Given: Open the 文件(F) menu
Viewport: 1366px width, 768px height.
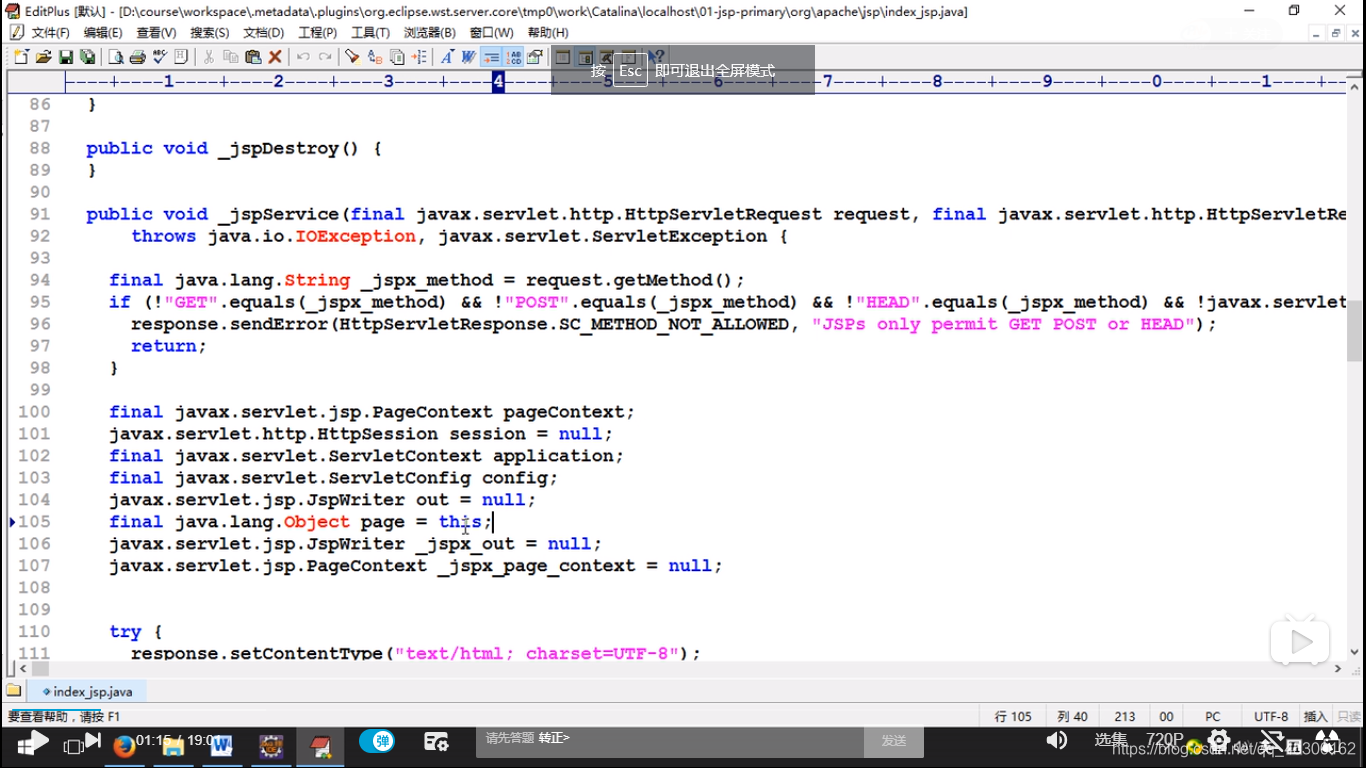Looking at the screenshot, I should (50, 33).
